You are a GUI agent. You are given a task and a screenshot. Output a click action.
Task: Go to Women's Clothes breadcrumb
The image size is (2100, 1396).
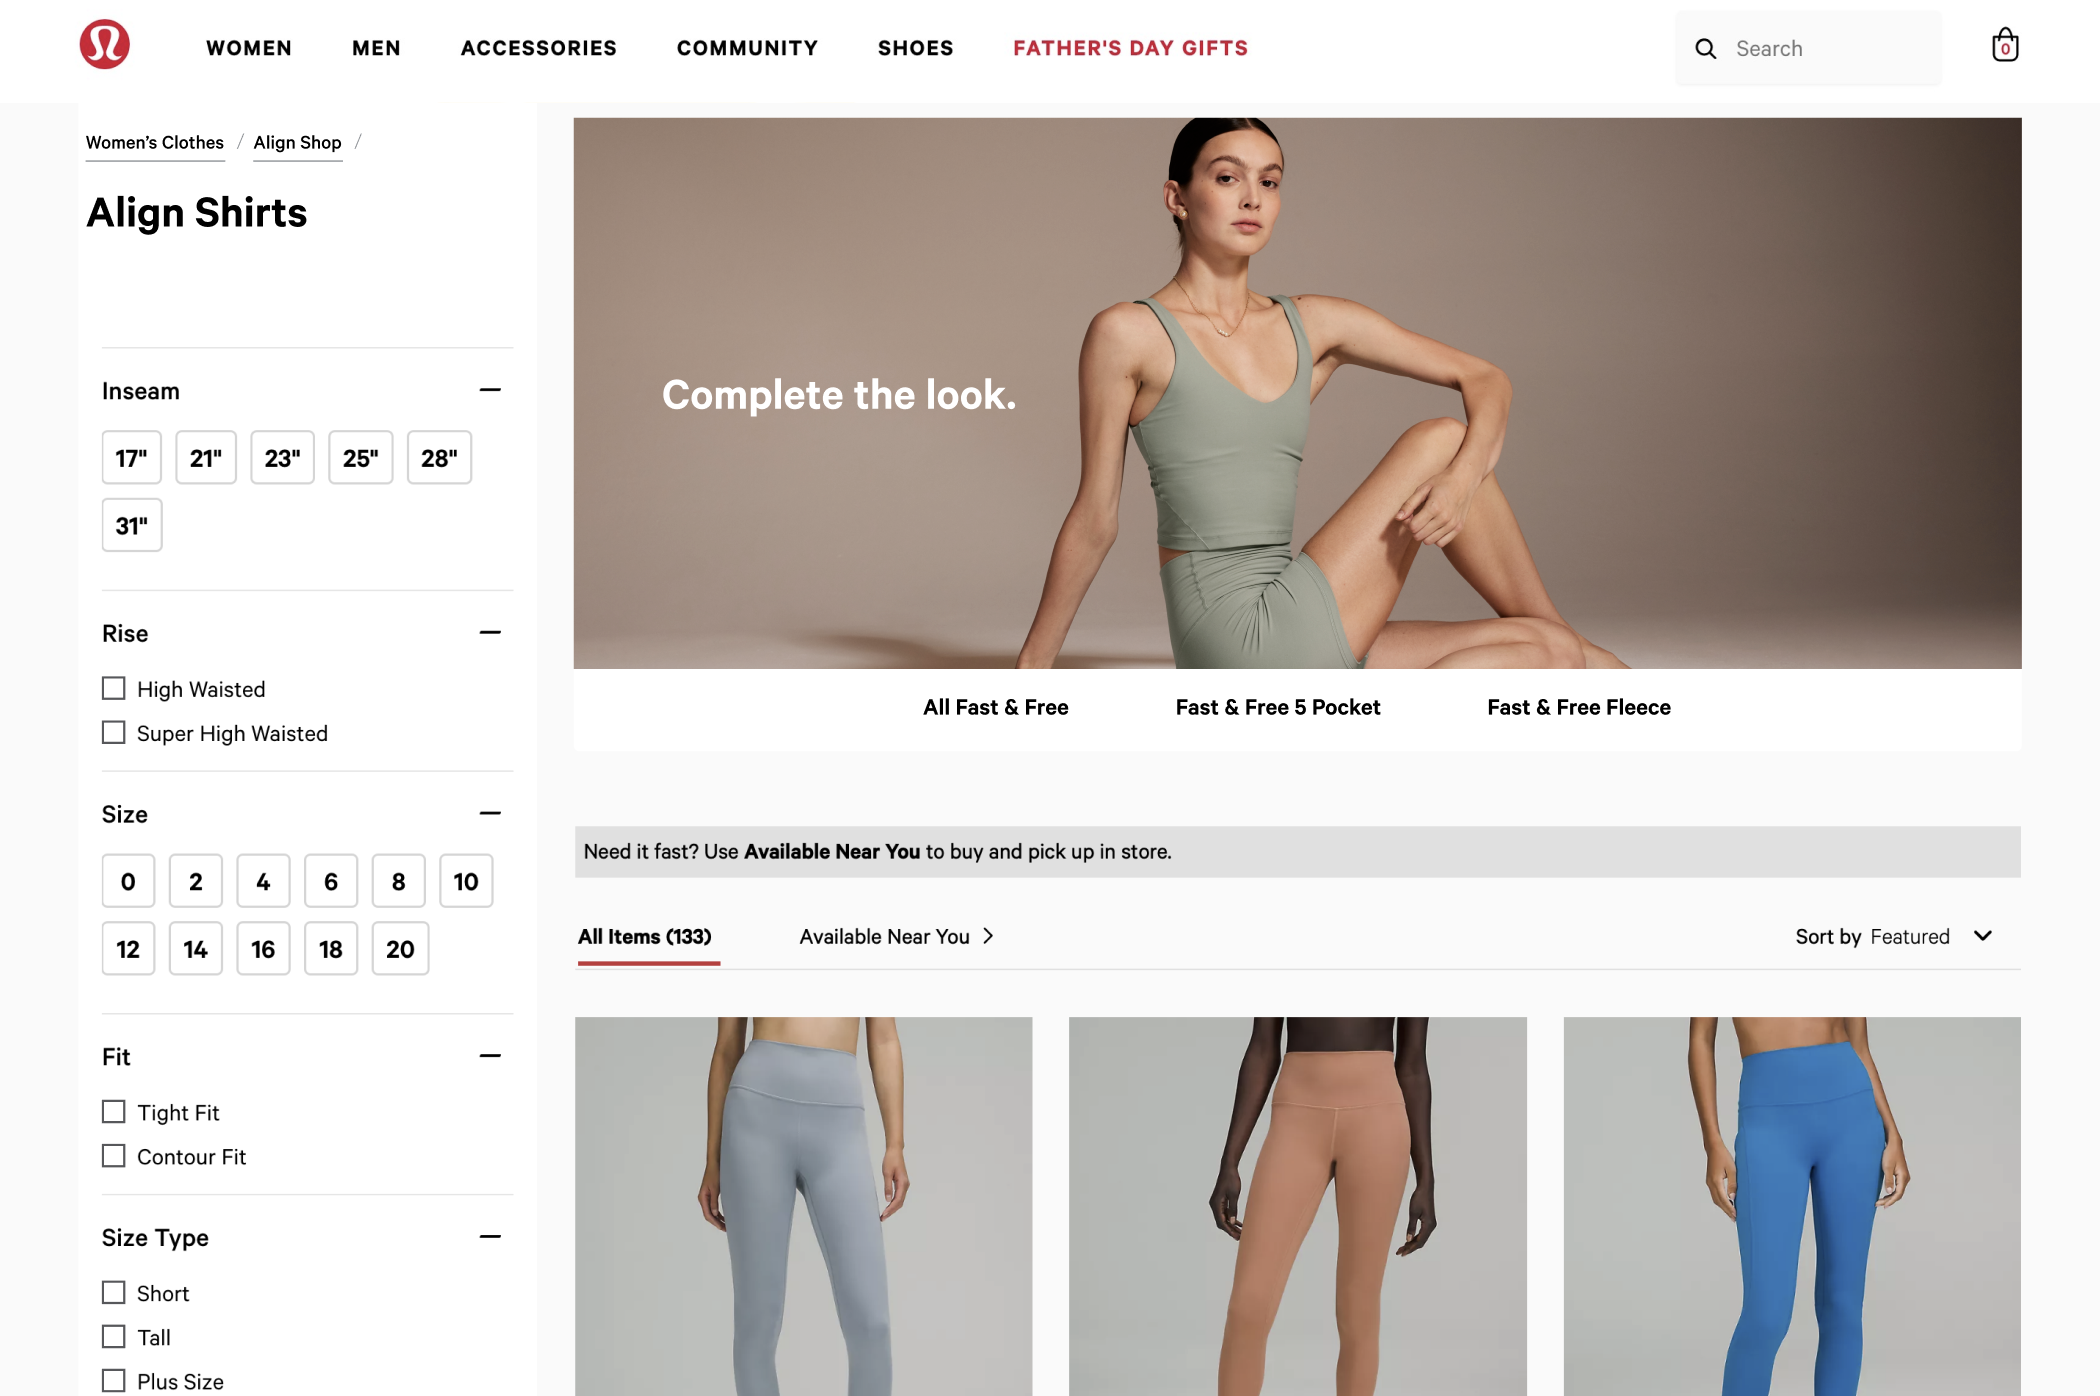tap(155, 143)
